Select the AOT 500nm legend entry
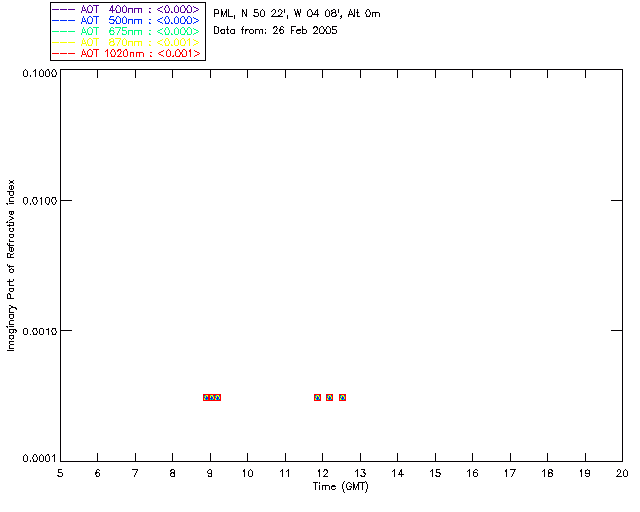 click(126, 20)
